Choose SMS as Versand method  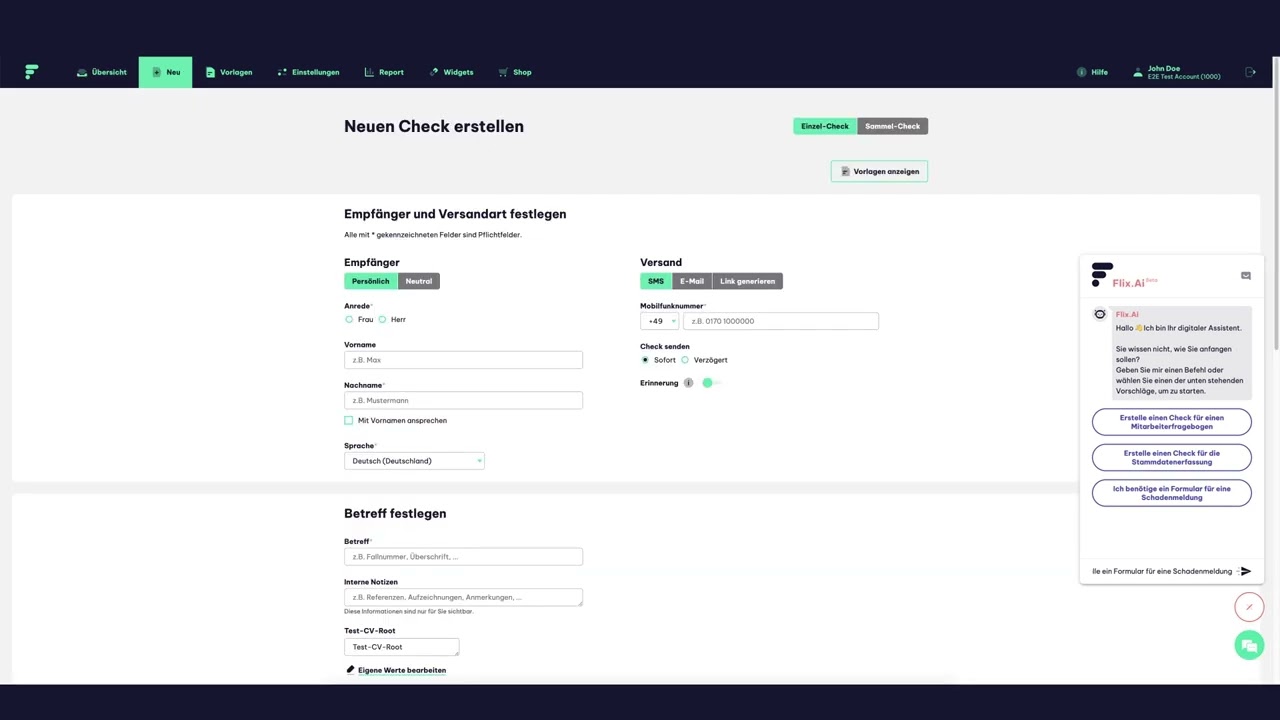coord(656,281)
